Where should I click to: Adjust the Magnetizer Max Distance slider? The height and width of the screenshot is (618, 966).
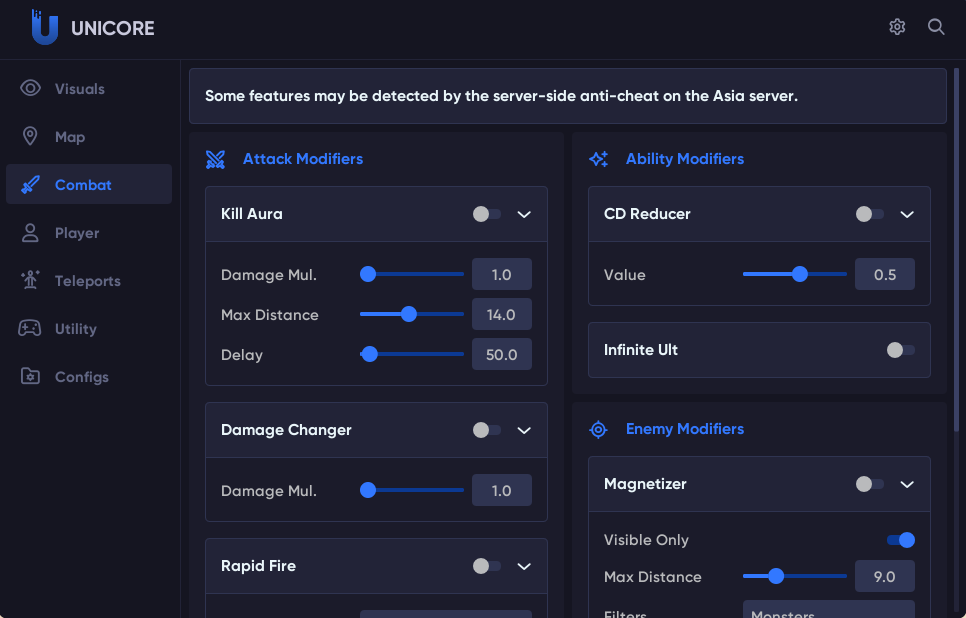[x=795, y=576]
